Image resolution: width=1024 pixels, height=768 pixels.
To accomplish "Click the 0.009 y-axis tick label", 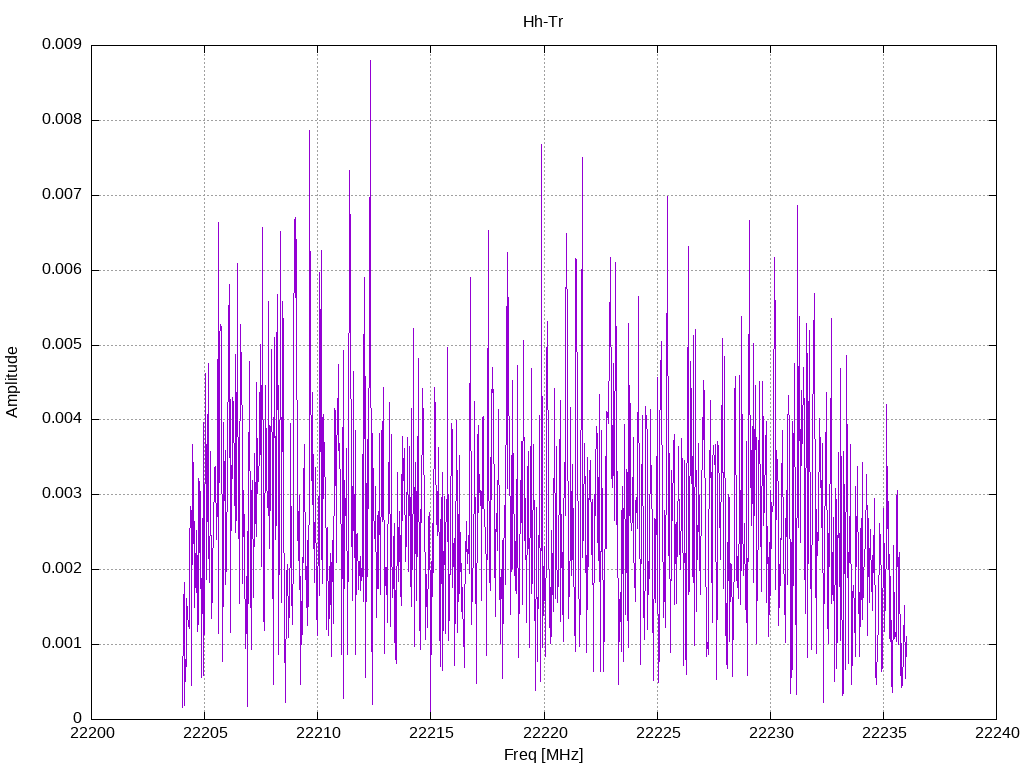I will pyautogui.click(x=62, y=44).
